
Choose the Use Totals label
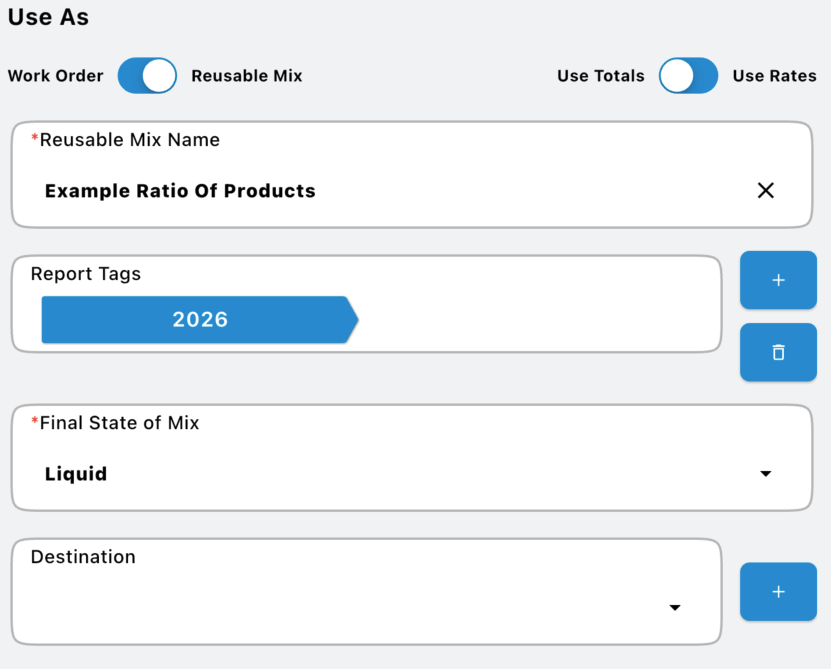coord(600,76)
